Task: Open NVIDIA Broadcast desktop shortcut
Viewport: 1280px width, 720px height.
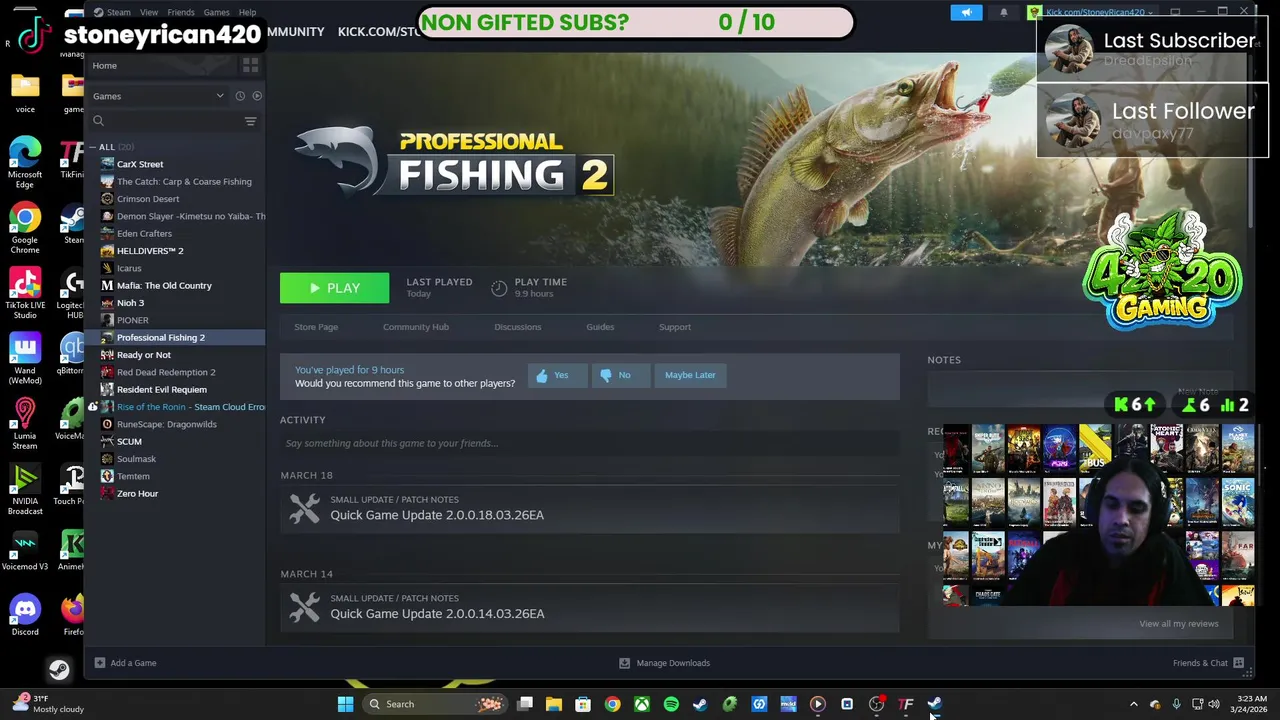Action: (x=25, y=490)
